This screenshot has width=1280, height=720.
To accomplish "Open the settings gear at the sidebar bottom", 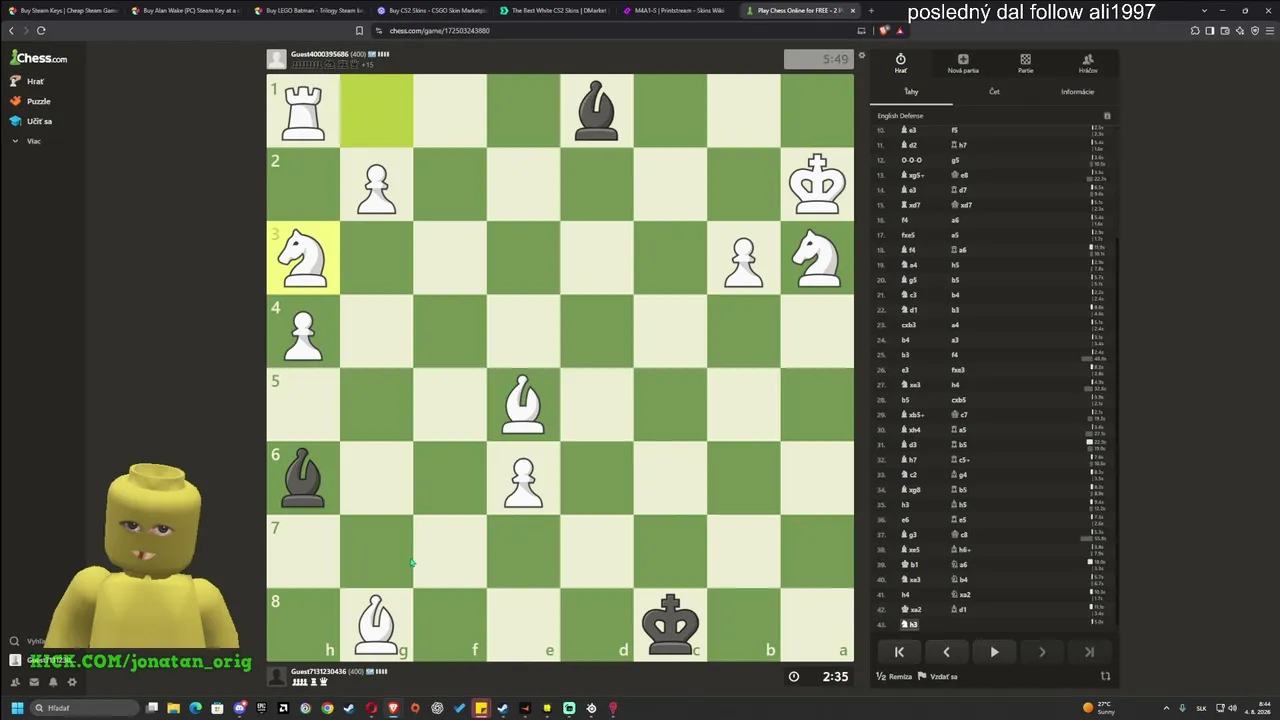I will [x=72, y=682].
